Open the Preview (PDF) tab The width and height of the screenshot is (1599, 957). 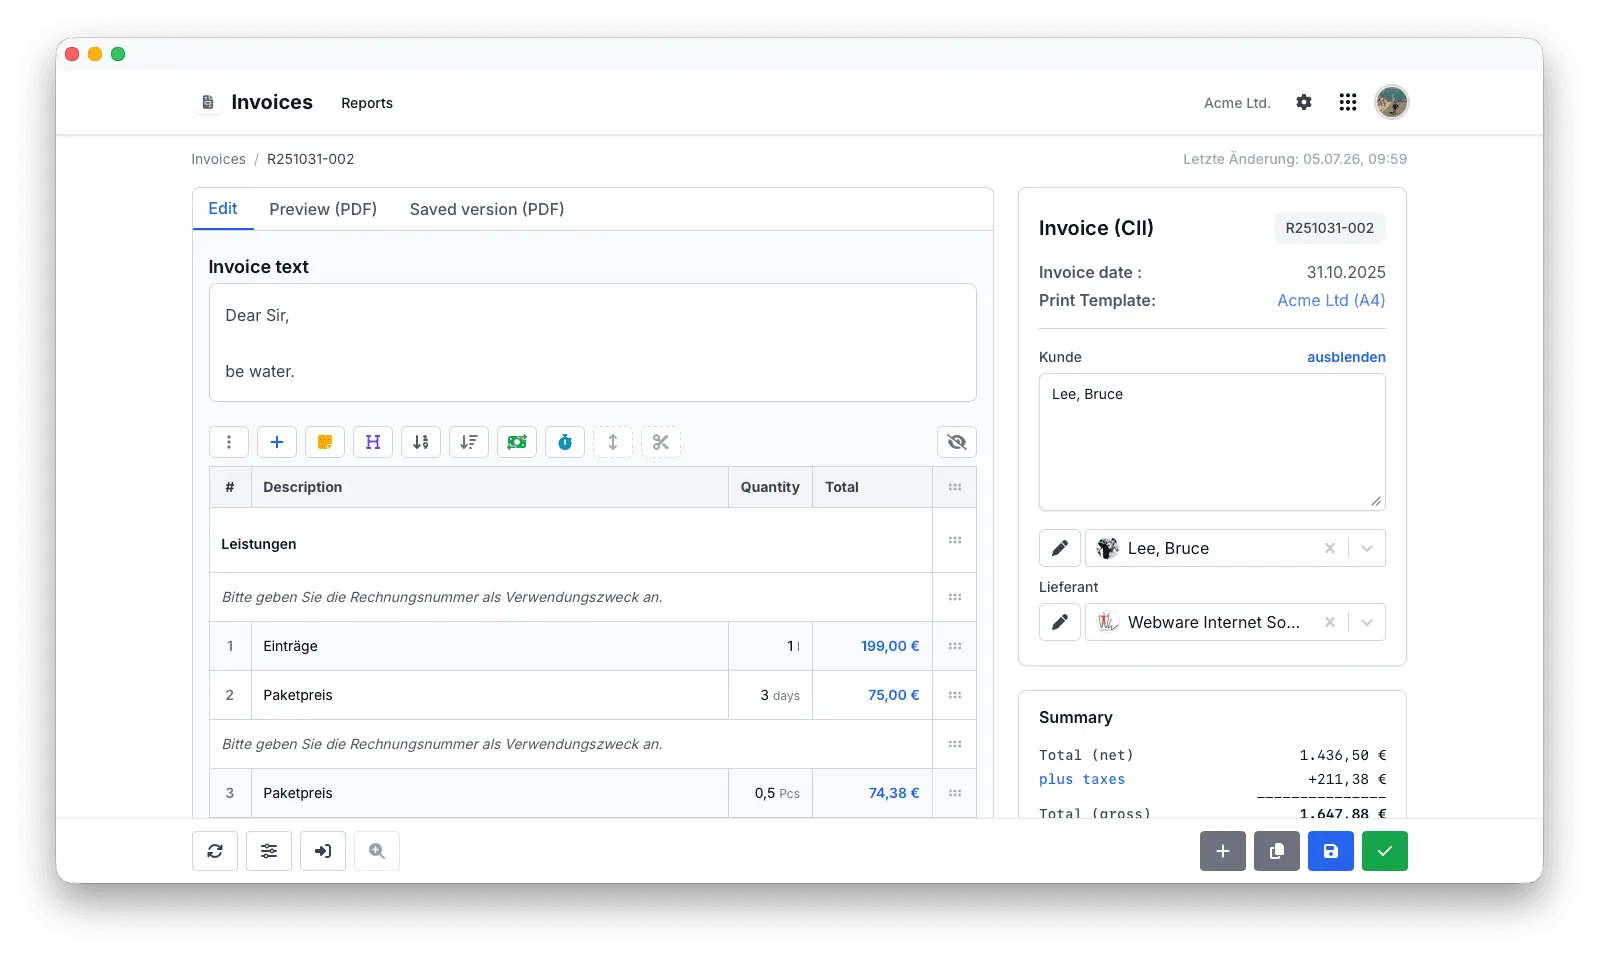click(323, 209)
